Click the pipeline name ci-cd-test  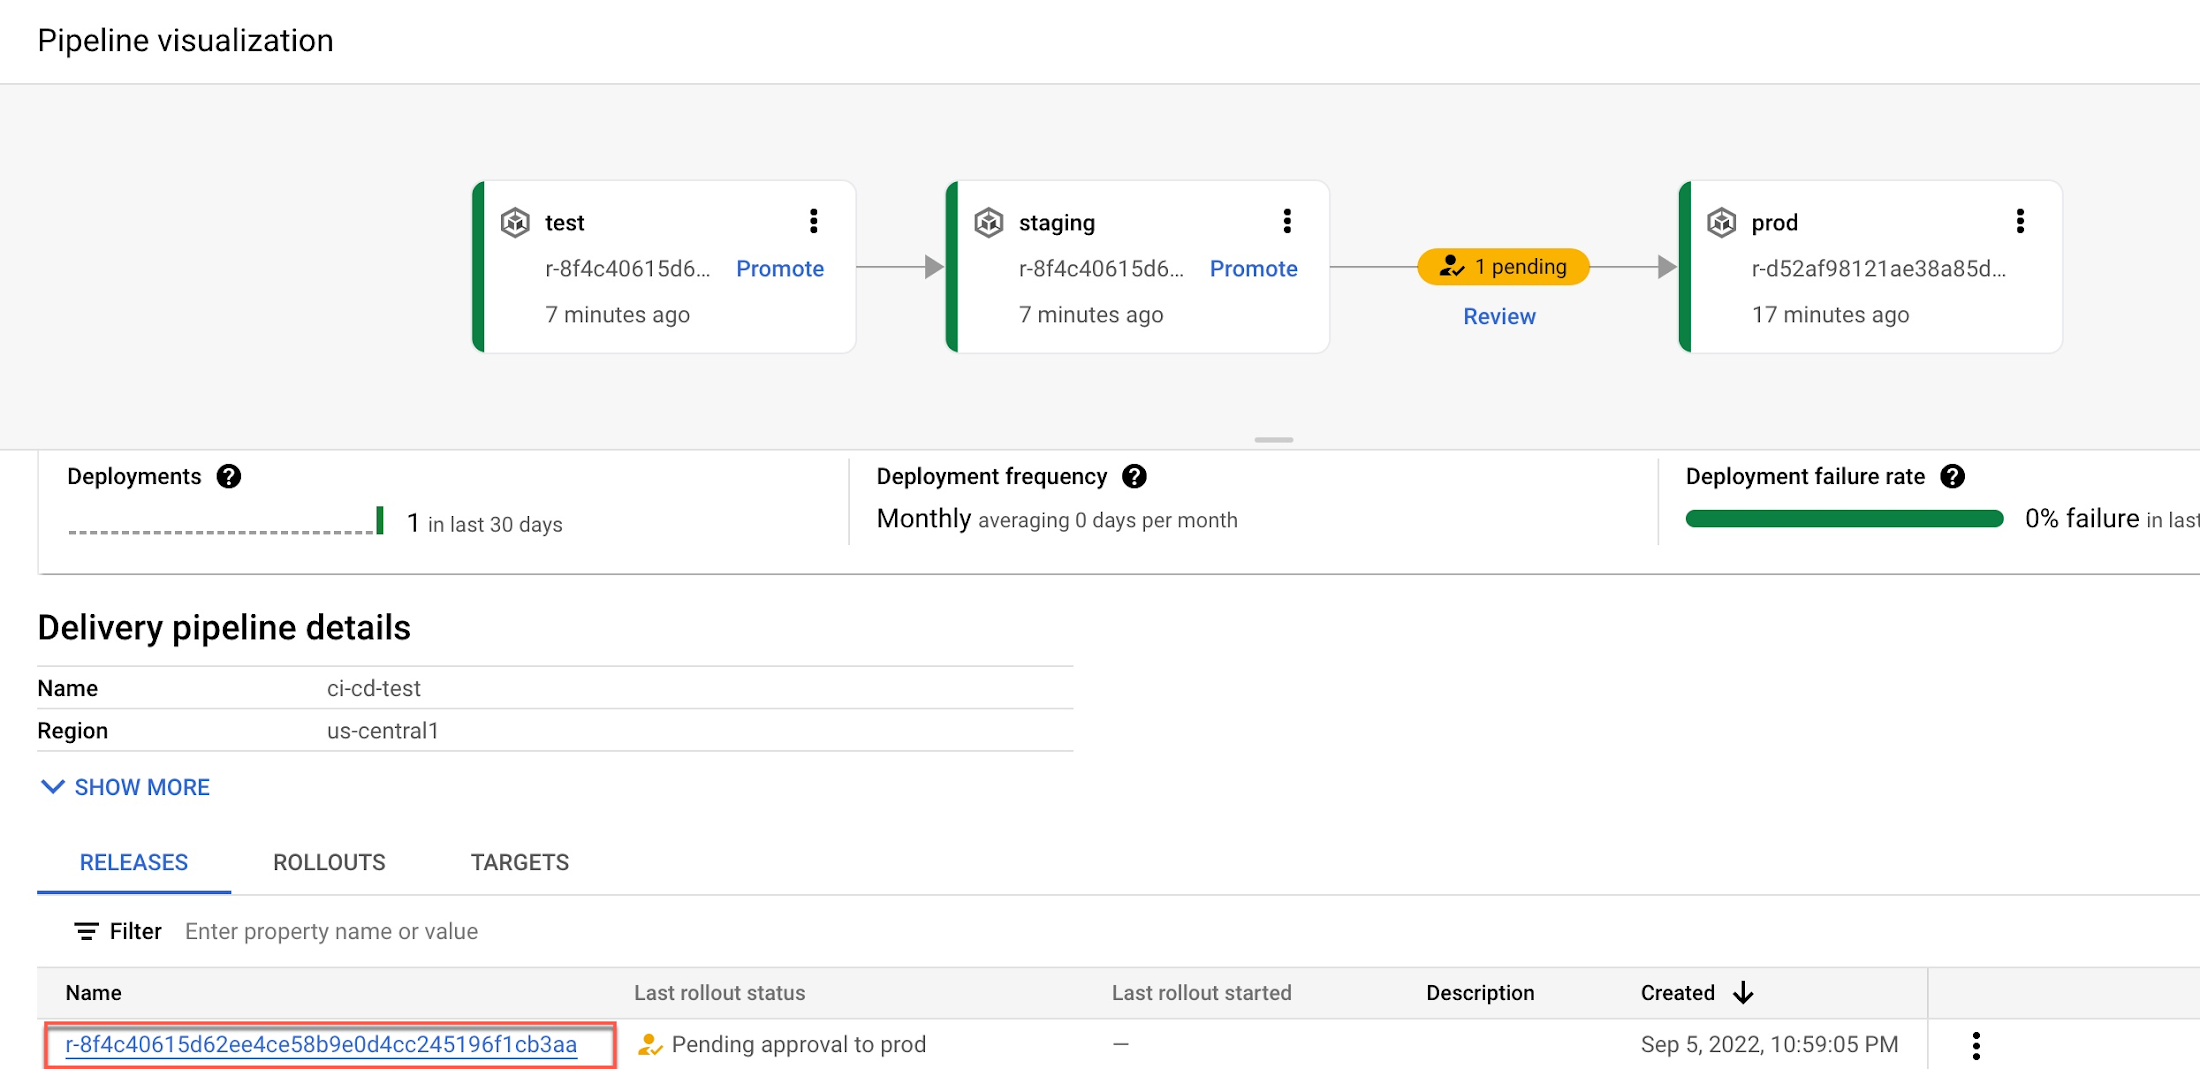pos(374,688)
